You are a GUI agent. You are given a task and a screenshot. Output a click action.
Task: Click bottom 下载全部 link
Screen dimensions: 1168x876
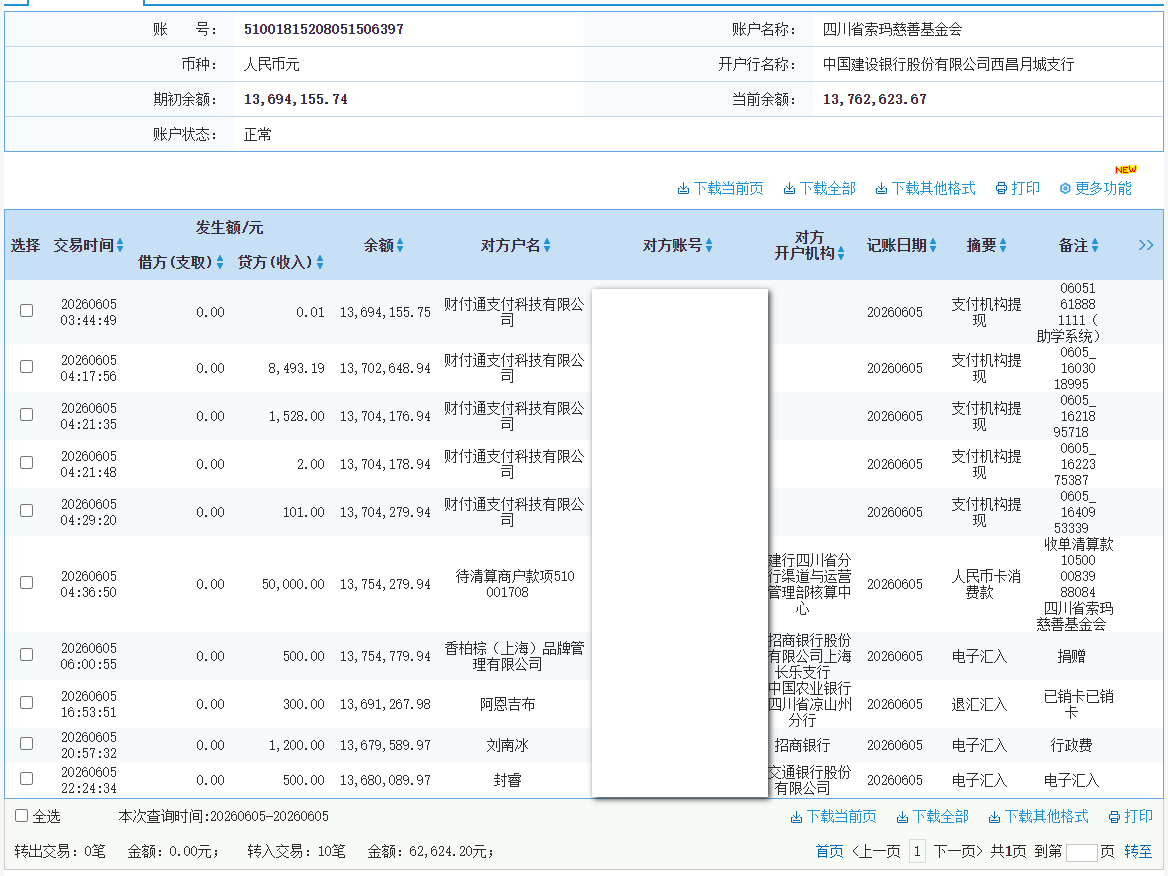[933, 816]
